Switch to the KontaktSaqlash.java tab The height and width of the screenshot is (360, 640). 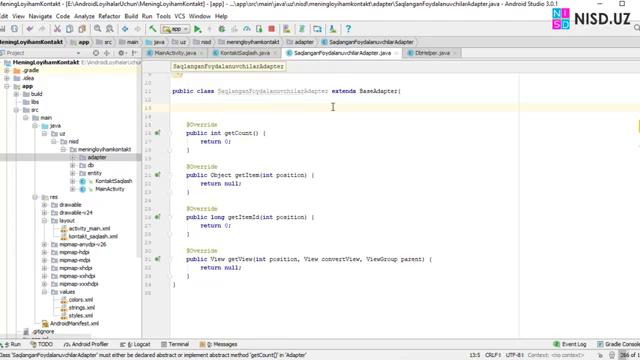click(245, 53)
